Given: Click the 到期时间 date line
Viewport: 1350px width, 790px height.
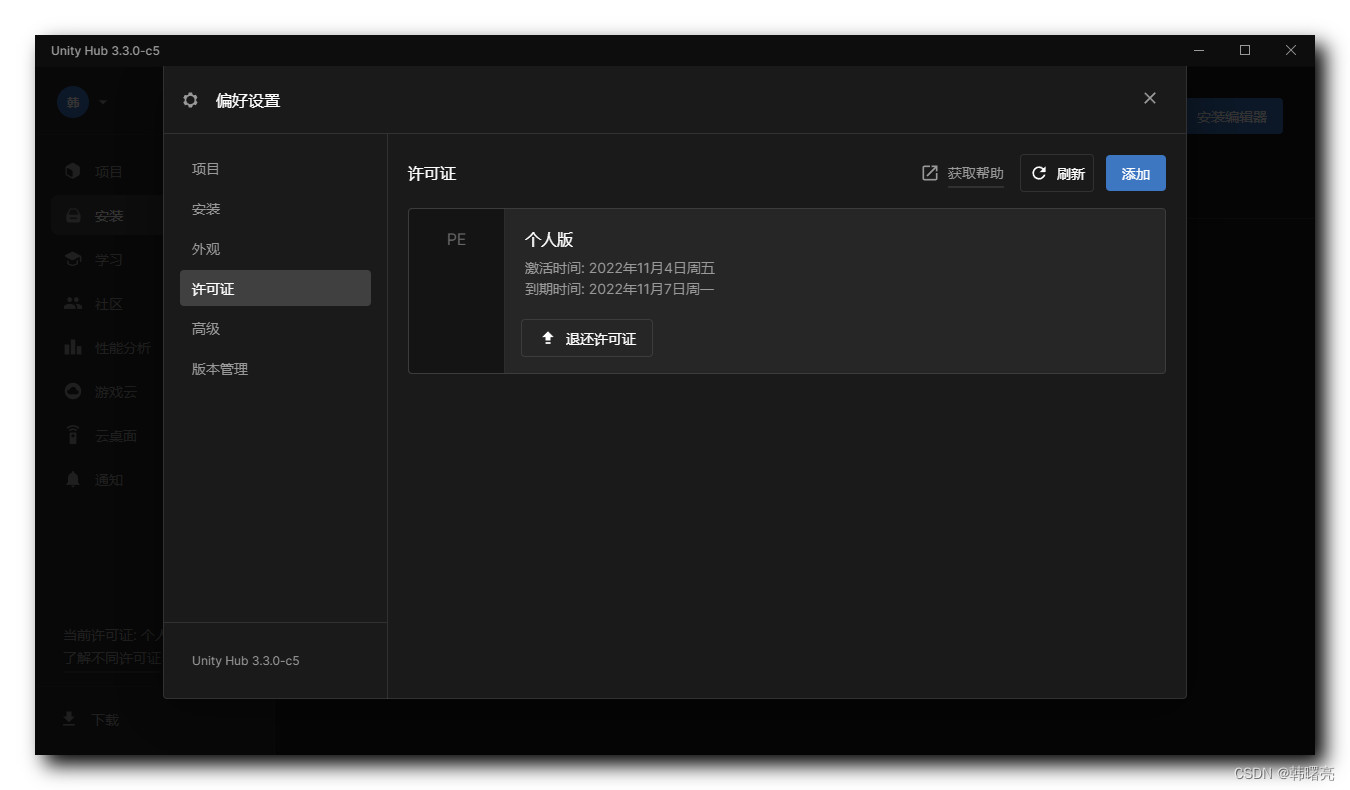Looking at the screenshot, I should point(620,289).
